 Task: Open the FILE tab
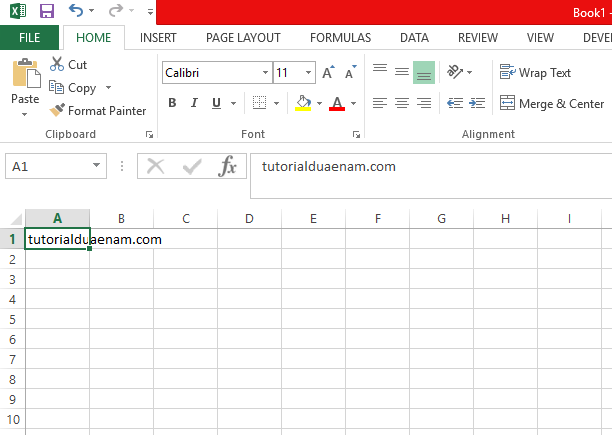click(x=29, y=37)
